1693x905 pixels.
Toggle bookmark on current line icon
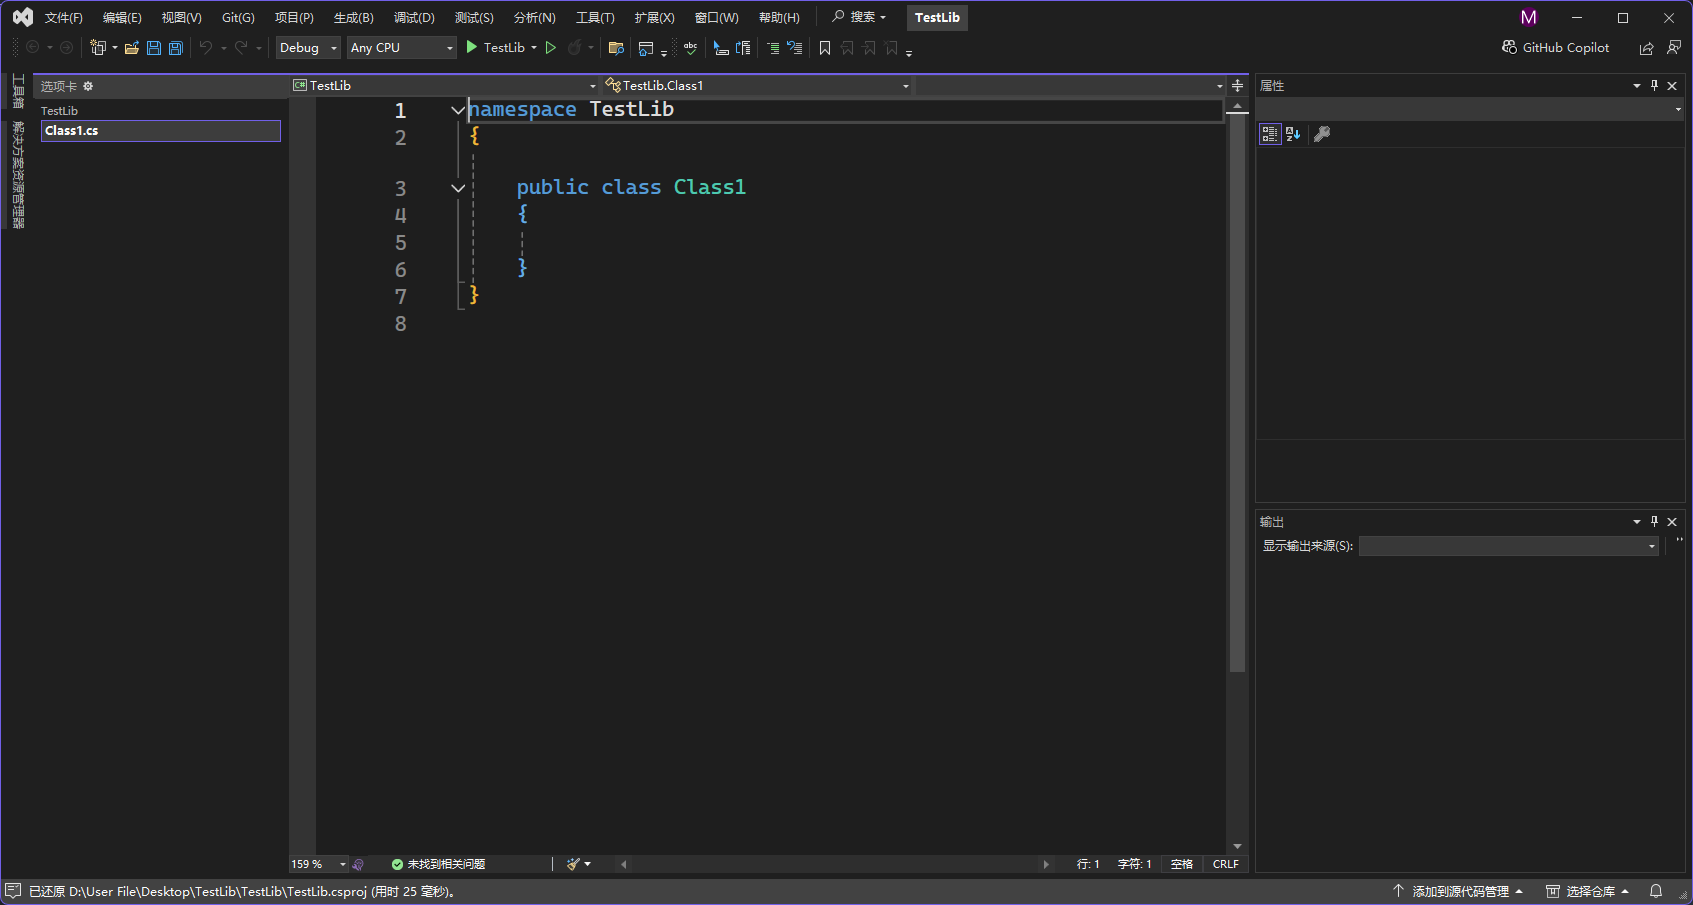pos(825,48)
